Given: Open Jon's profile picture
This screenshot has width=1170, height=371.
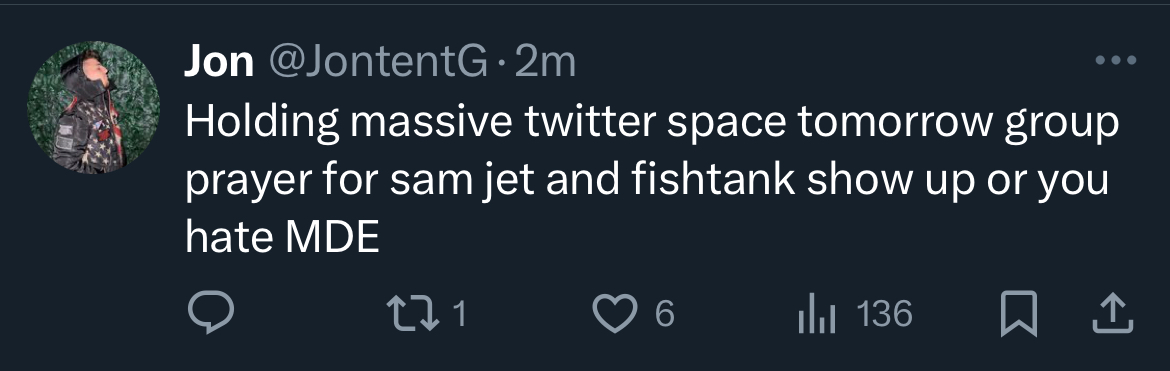Looking at the screenshot, I should [x=93, y=107].
